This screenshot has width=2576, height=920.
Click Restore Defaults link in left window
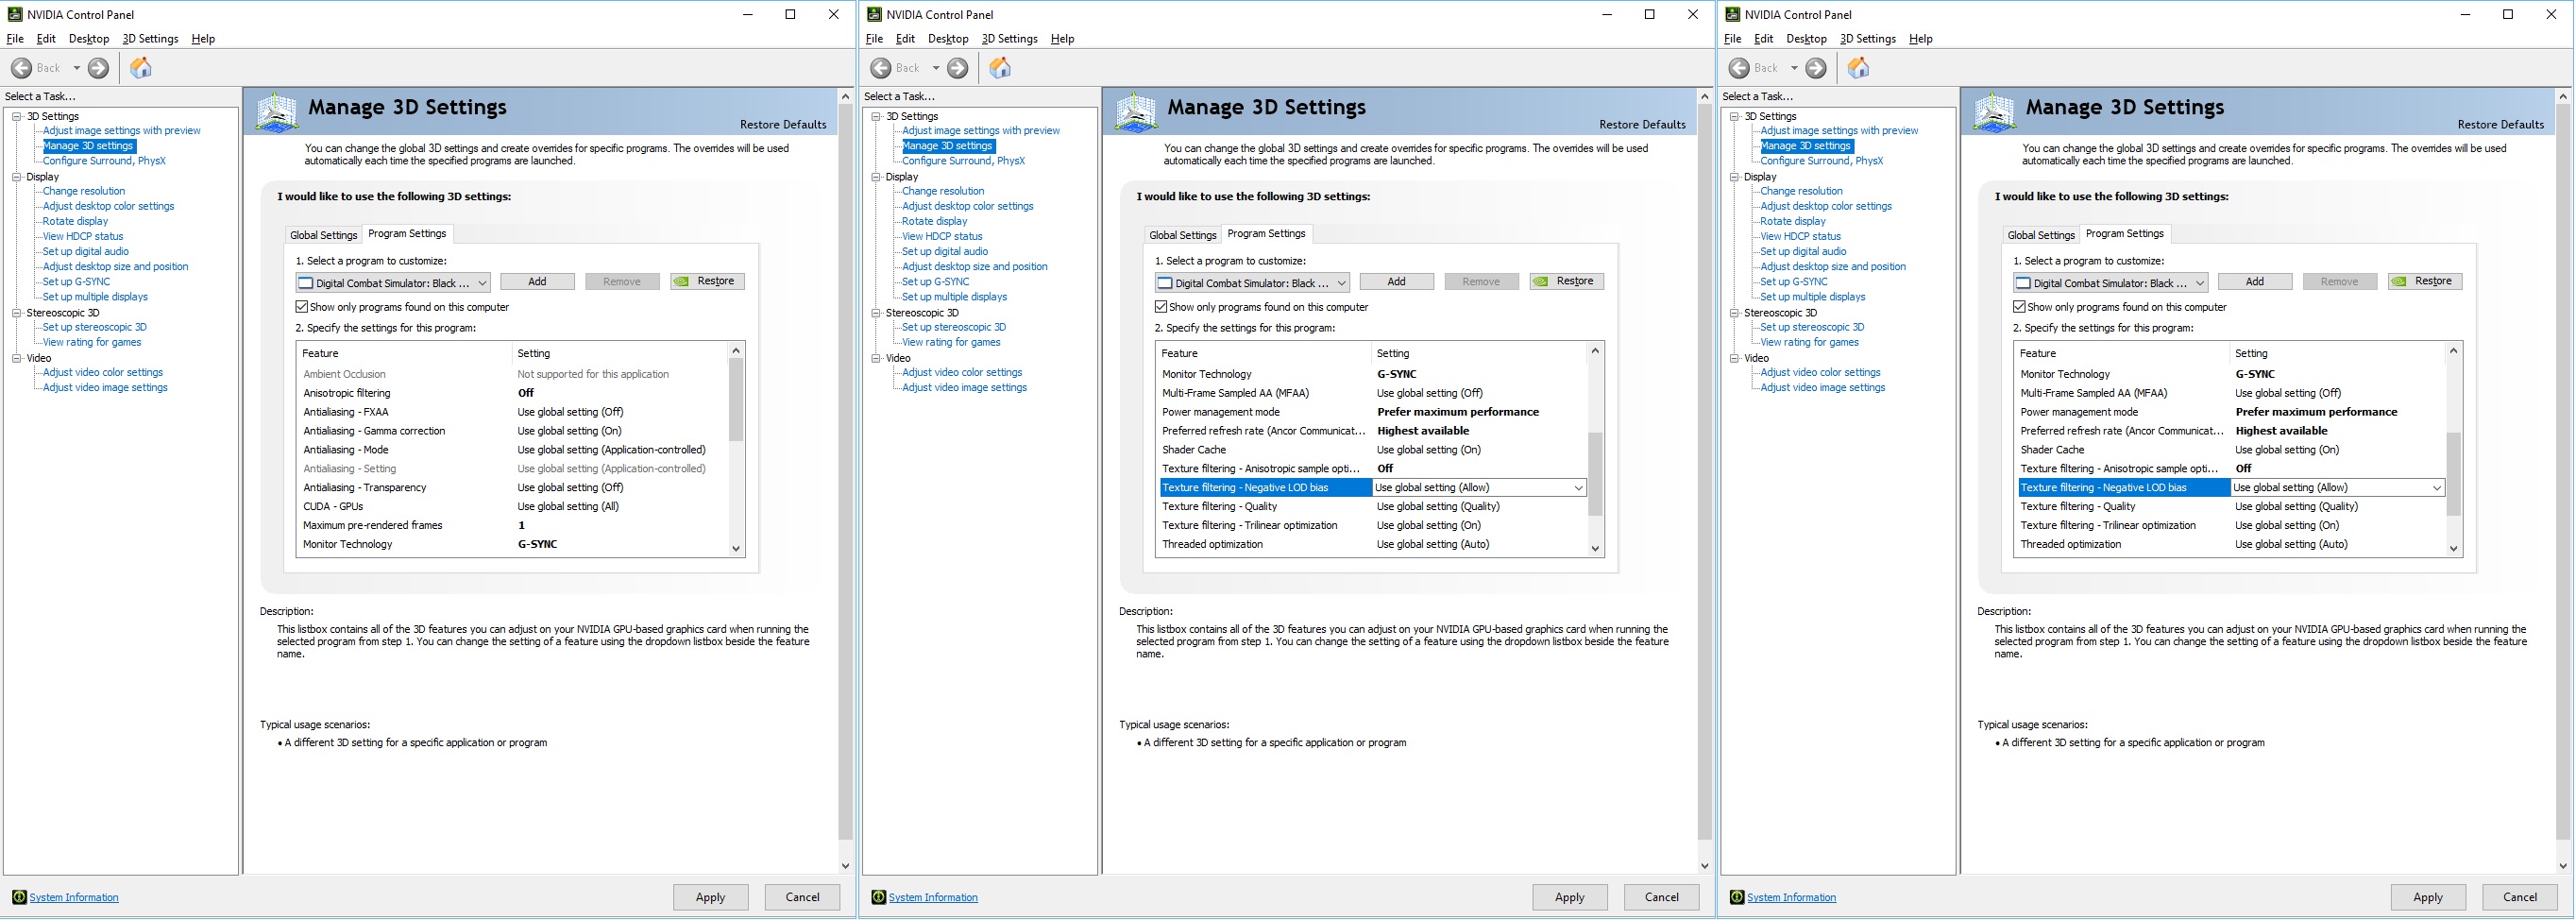tap(783, 125)
